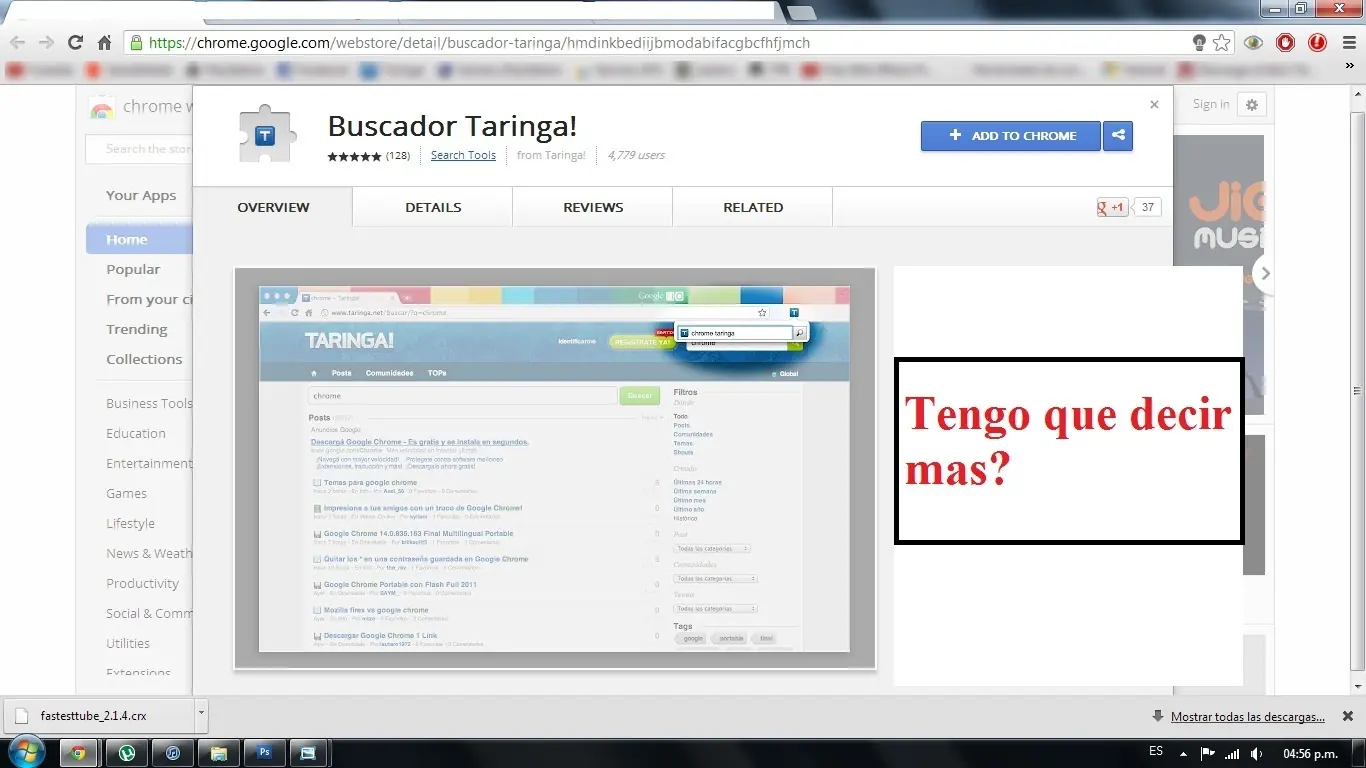Image resolution: width=1366 pixels, height=768 pixels.
Task: Switch to the Reviews tab
Action: click(593, 207)
